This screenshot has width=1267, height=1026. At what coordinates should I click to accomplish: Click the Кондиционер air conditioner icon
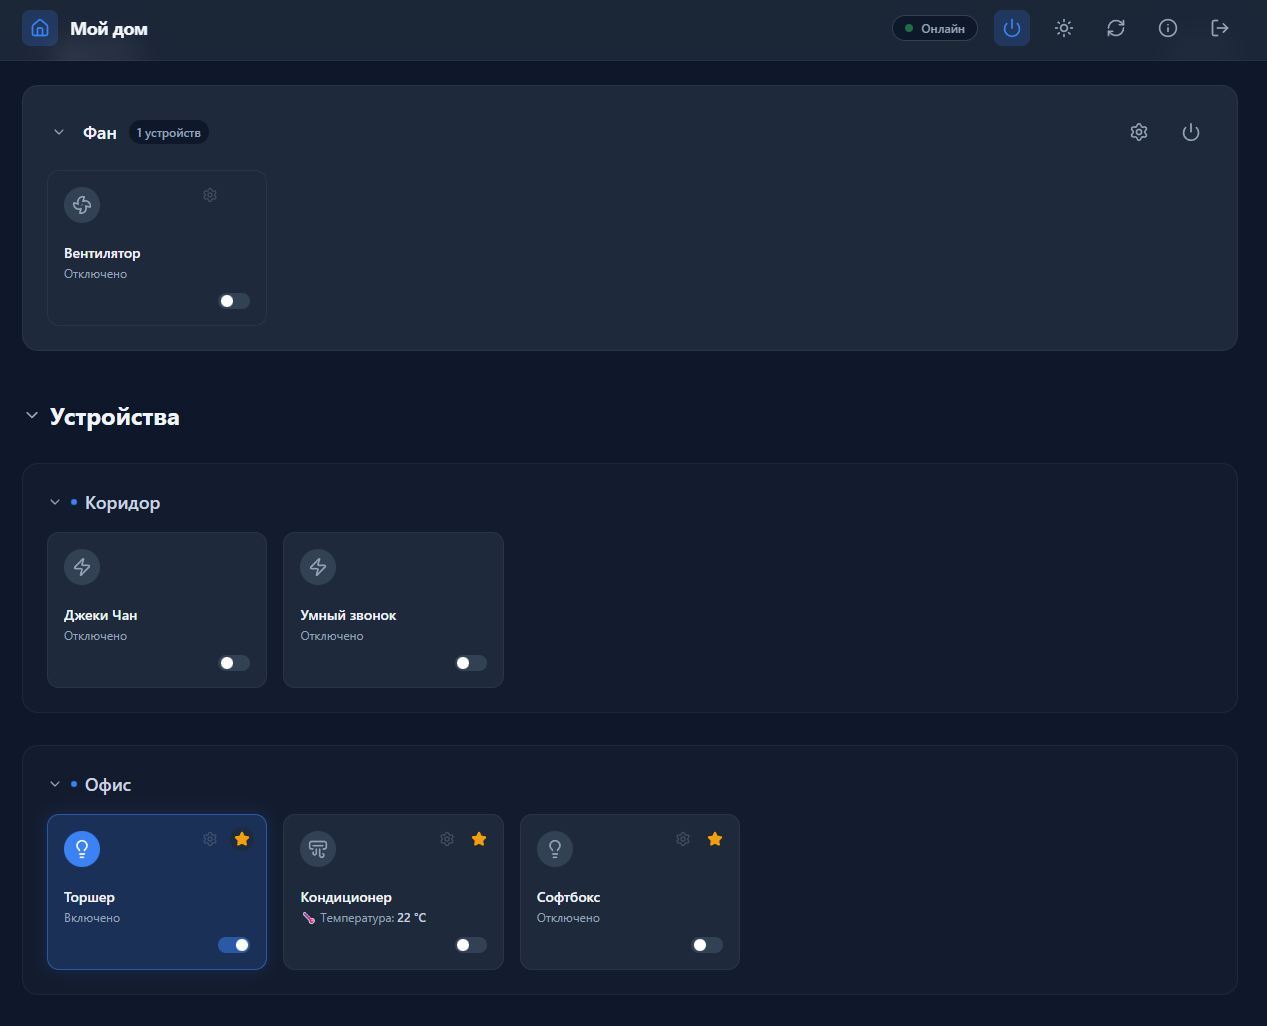318,849
